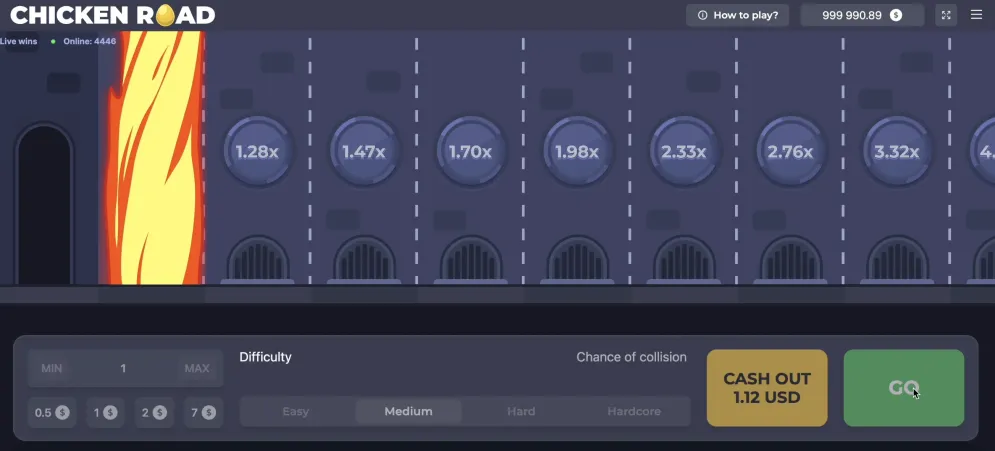Click the 999 990.89 balance display

pos(862,15)
